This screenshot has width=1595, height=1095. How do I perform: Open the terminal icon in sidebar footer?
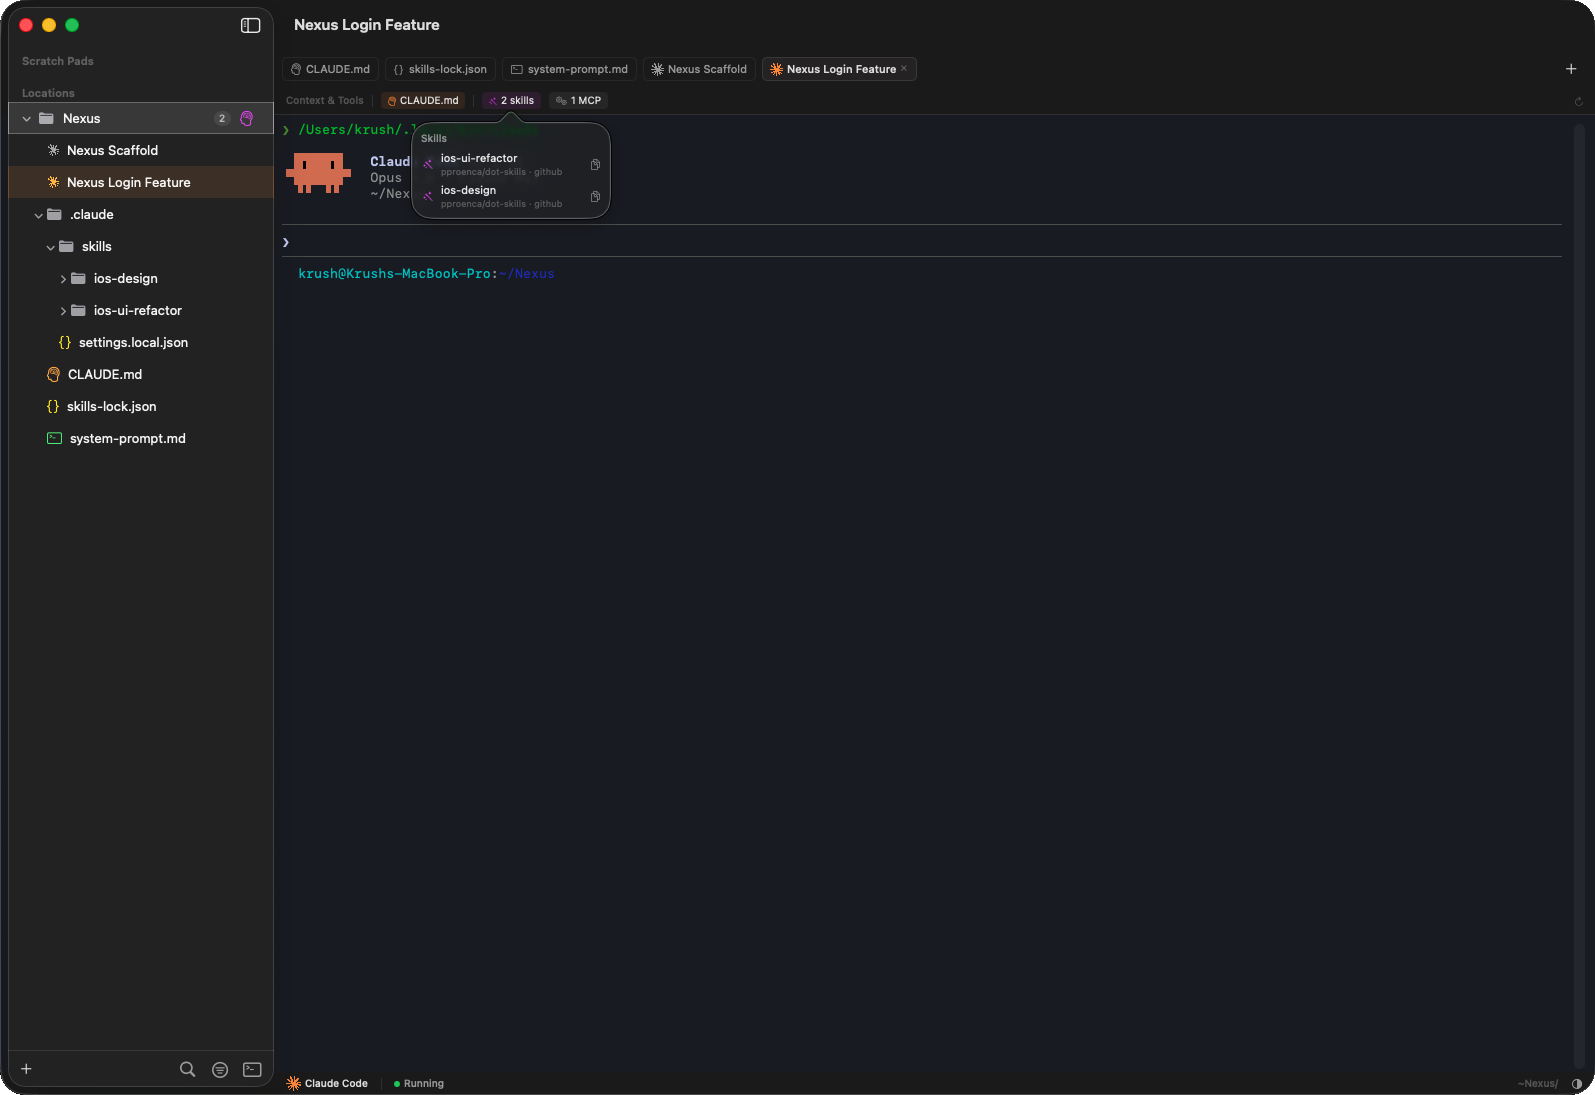tap(252, 1069)
